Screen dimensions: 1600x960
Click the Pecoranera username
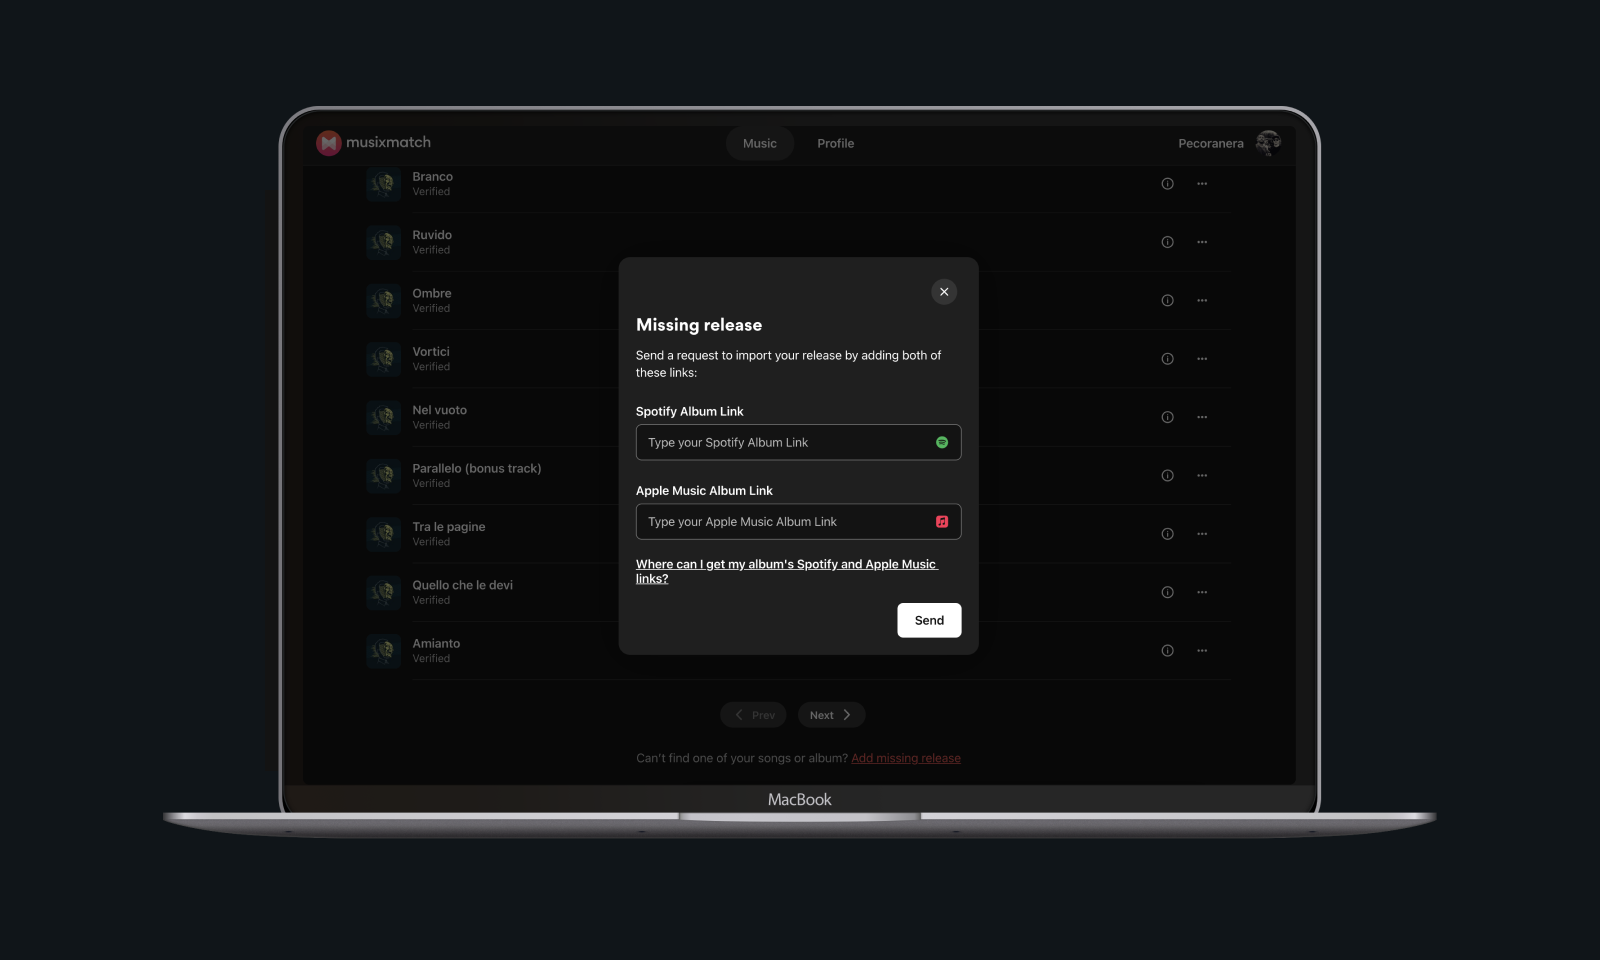pos(1211,143)
